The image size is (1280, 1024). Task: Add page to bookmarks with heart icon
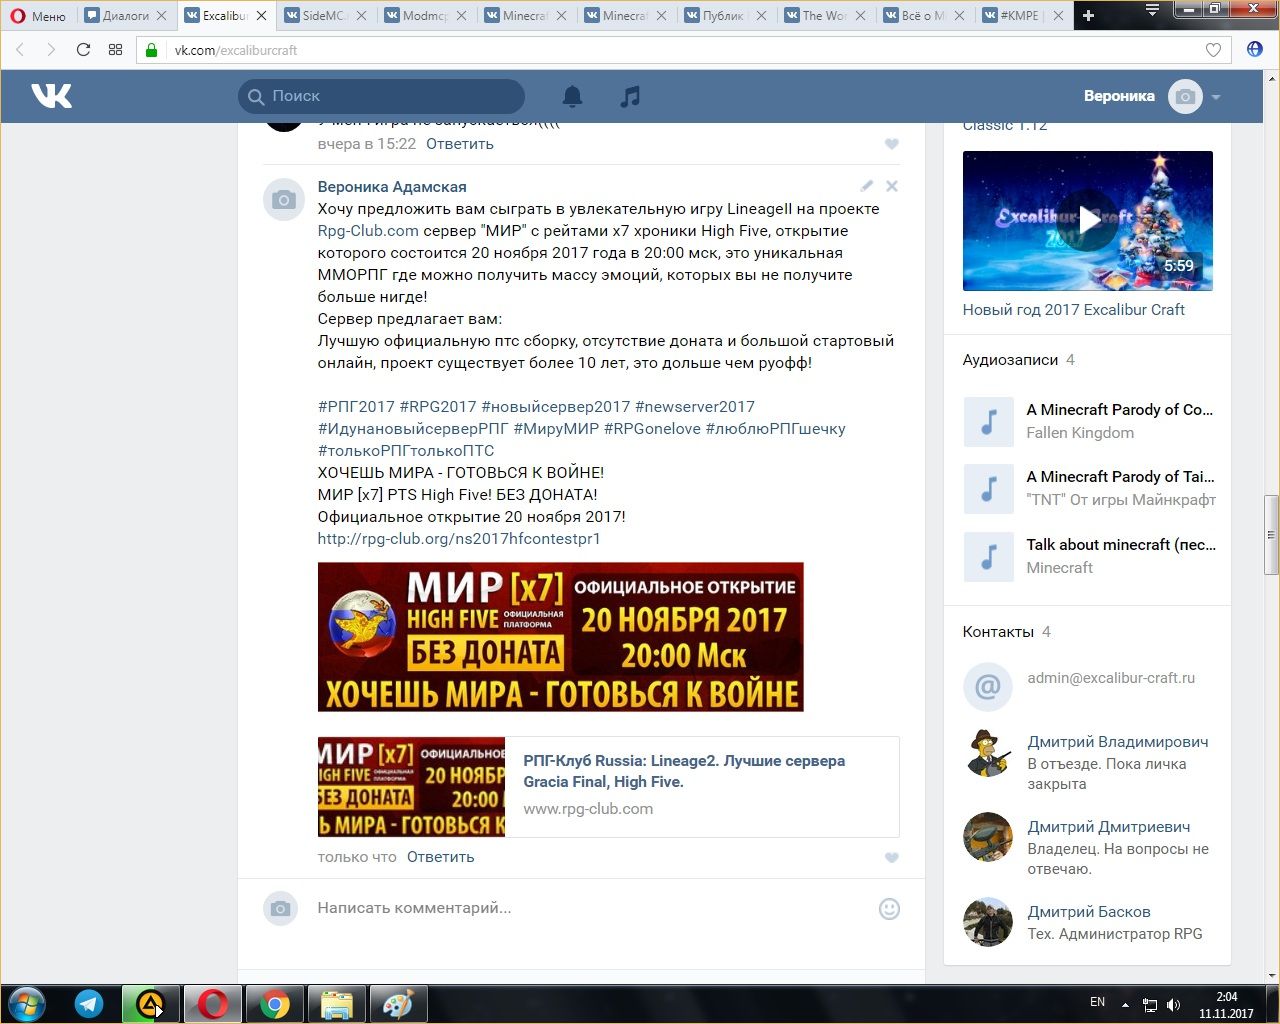(x=1213, y=50)
